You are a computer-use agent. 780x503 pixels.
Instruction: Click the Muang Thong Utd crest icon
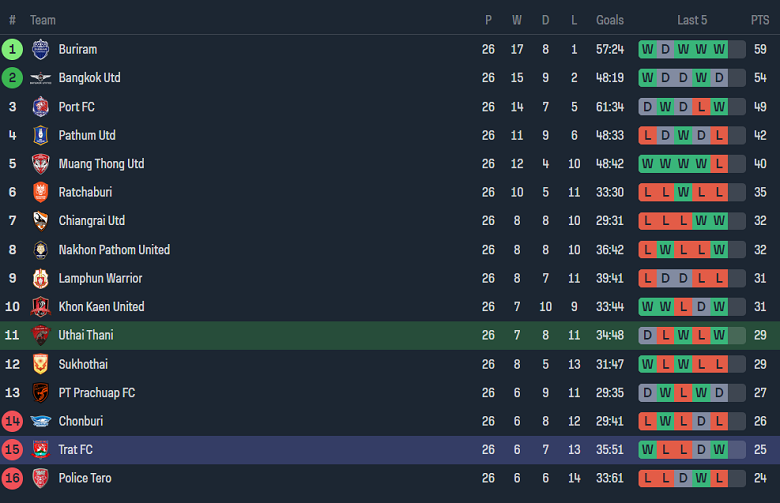point(40,164)
